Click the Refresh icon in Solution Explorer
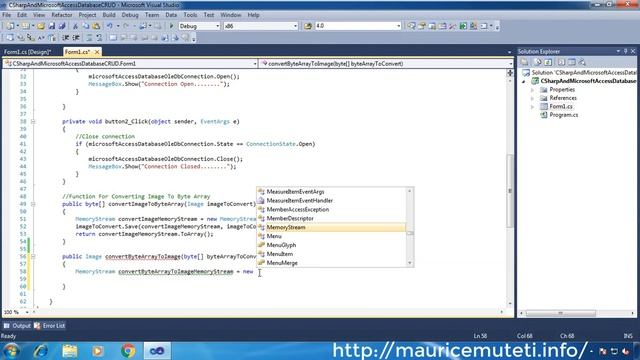The width and height of the screenshot is (640, 360). (548, 62)
